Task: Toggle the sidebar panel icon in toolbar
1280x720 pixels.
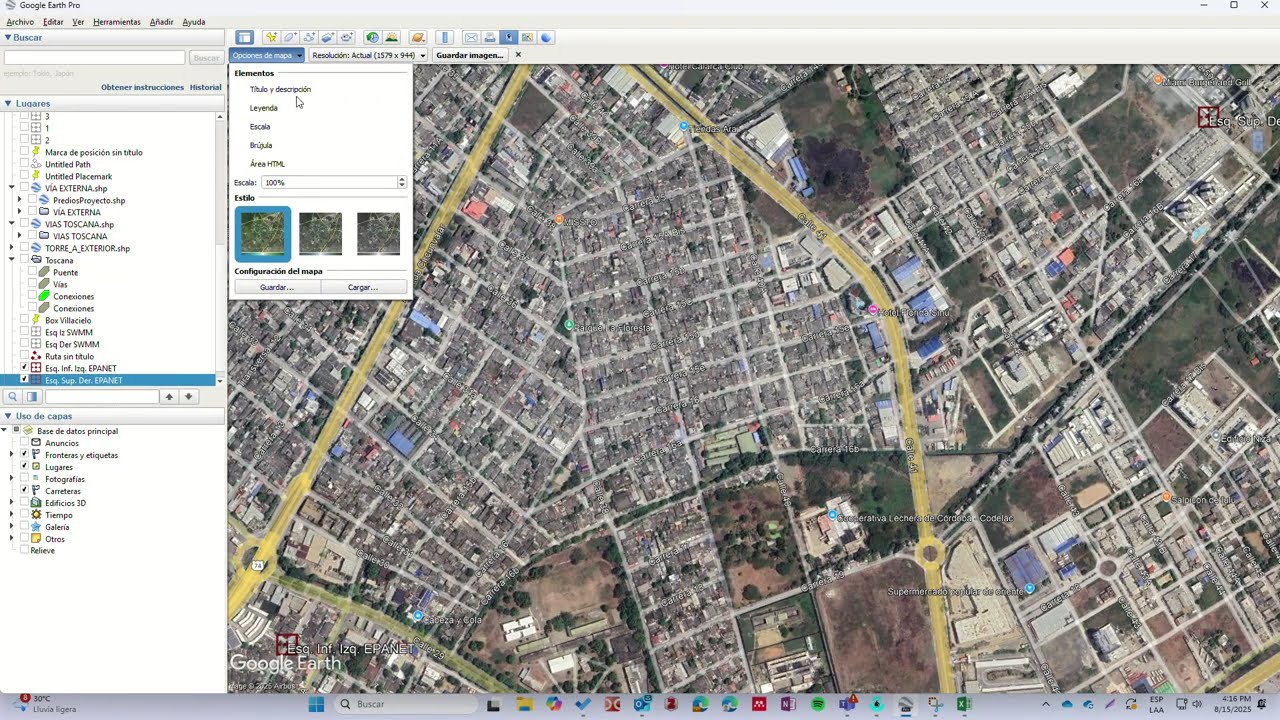Action: click(x=244, y=38)
